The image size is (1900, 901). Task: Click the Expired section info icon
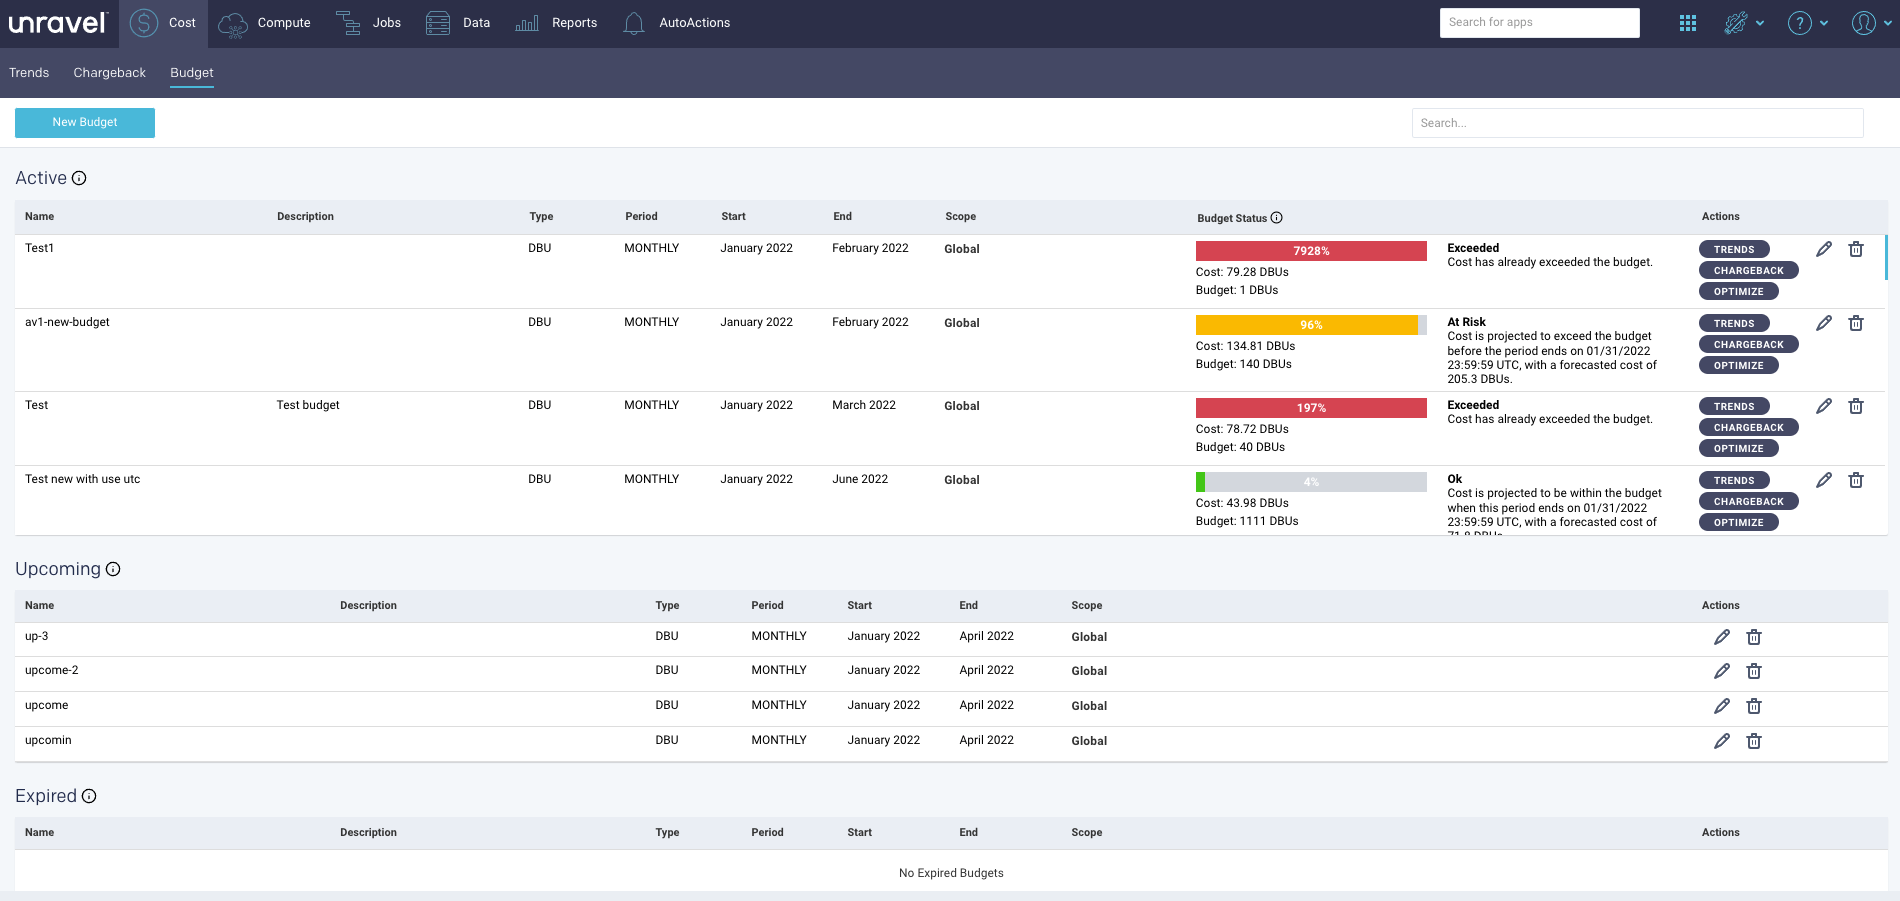click(89, 796)
